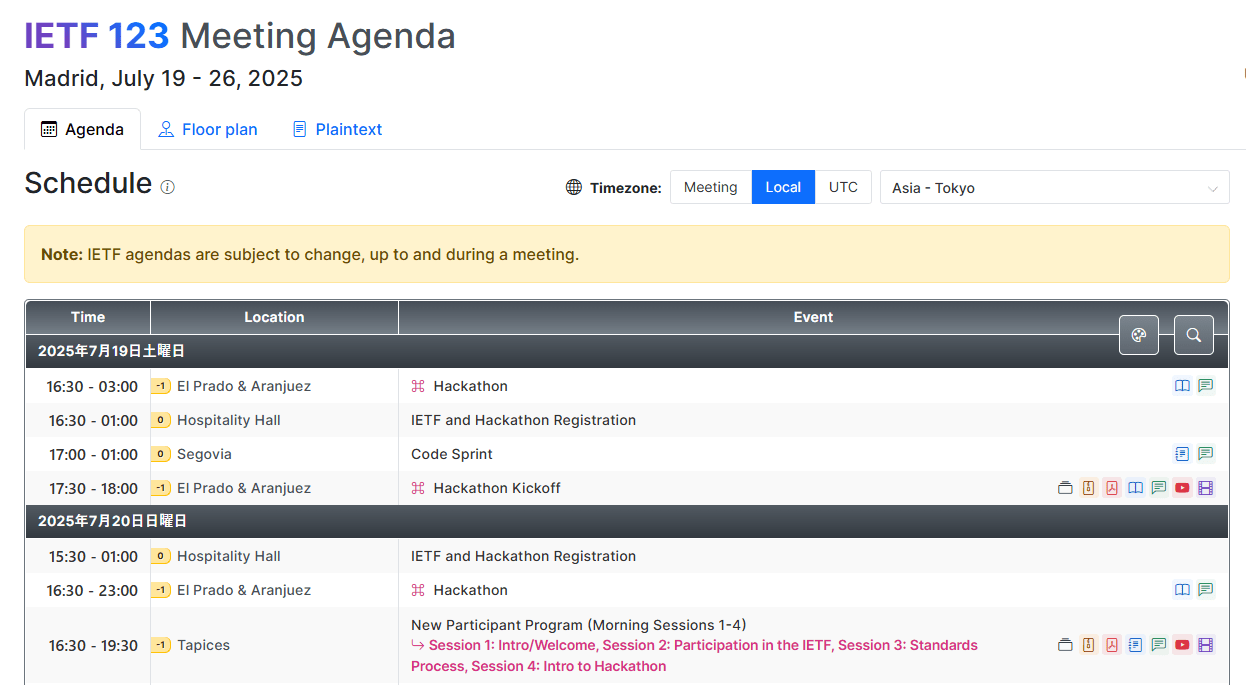Open the Floor plan tab
The height and width of the screenshot is (685, 1246).
point(208,129)
